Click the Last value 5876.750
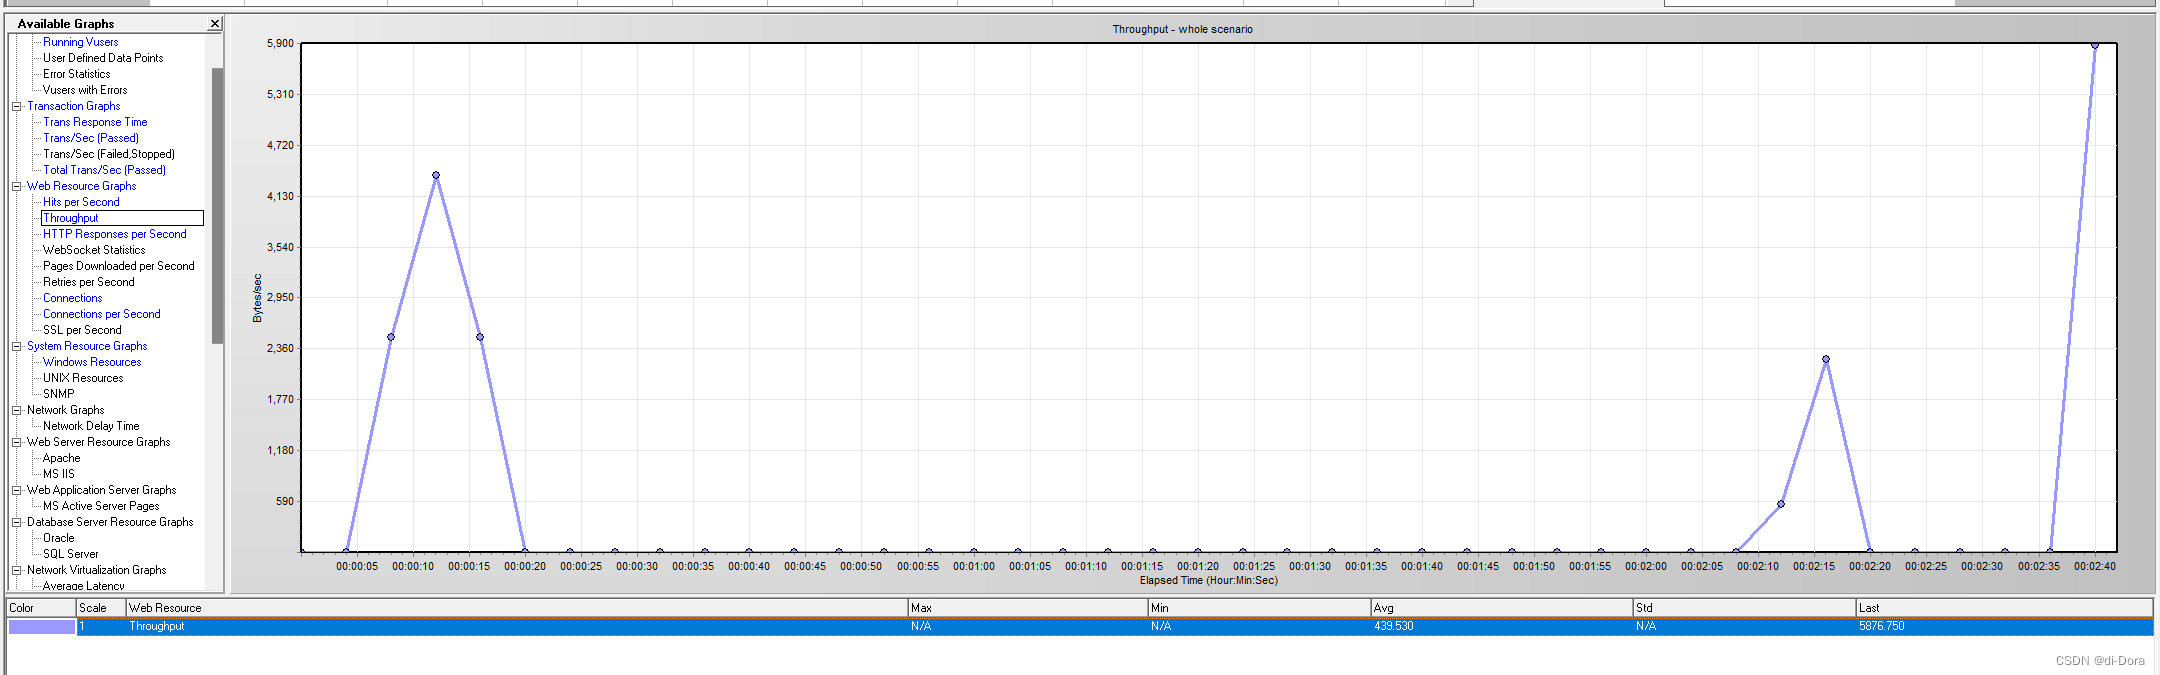This screenshot has height=675, width=2160. [x=1882, y=626]
